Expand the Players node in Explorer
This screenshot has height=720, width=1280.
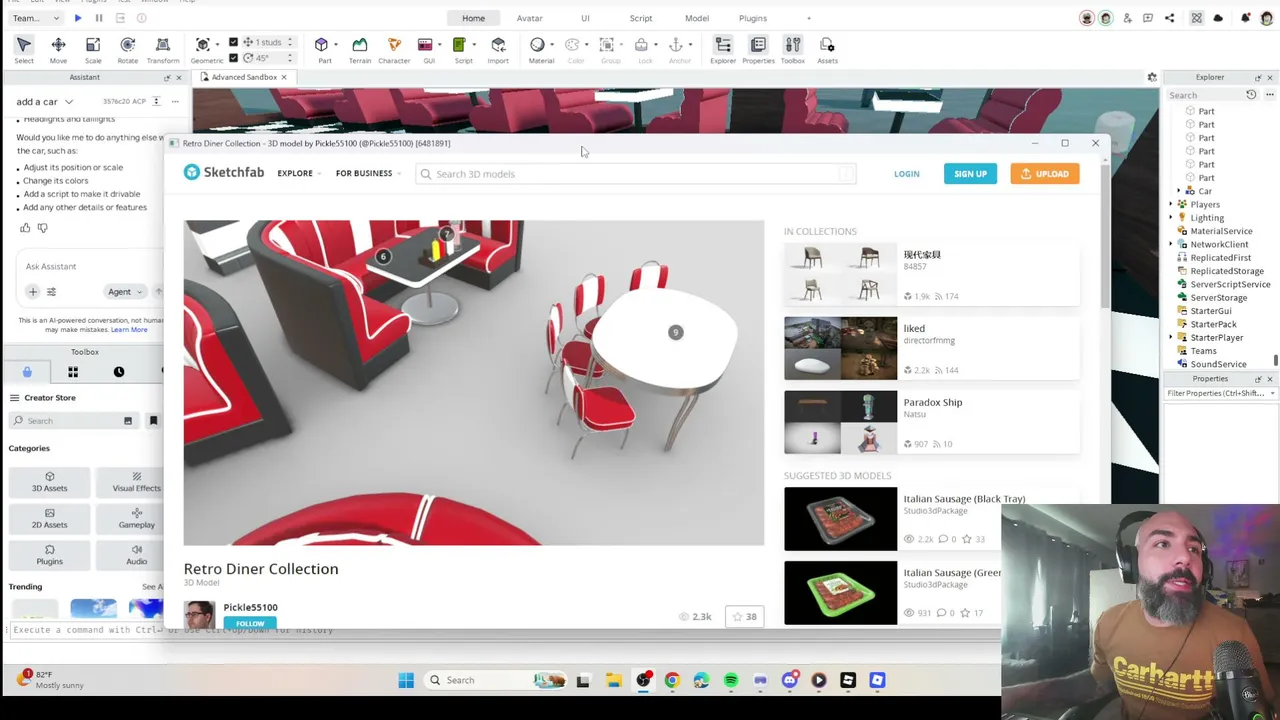coord(1171,205)
